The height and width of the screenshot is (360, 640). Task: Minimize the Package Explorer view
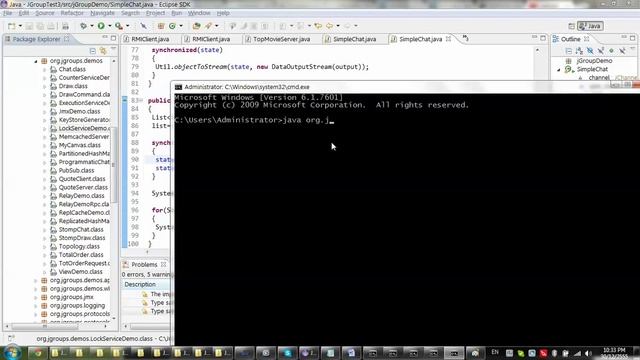(105, 38)
